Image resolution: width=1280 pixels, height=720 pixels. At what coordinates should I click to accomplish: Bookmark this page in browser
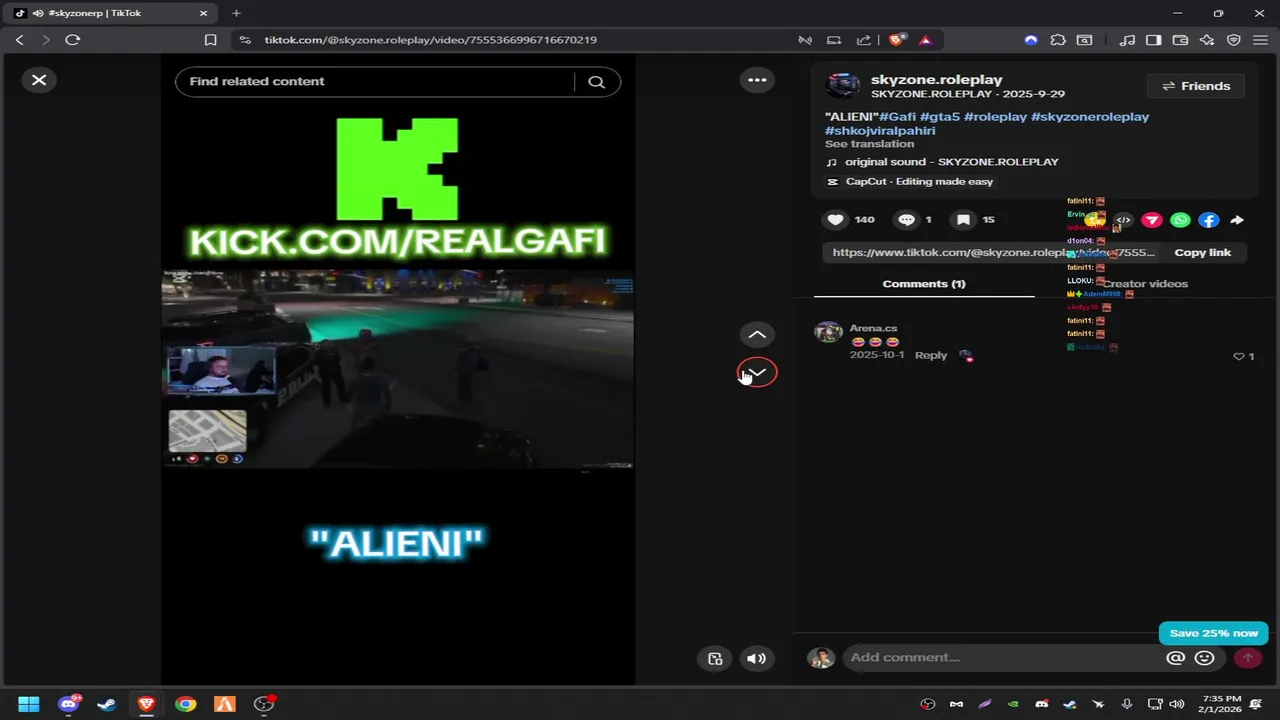coord(210,40)
